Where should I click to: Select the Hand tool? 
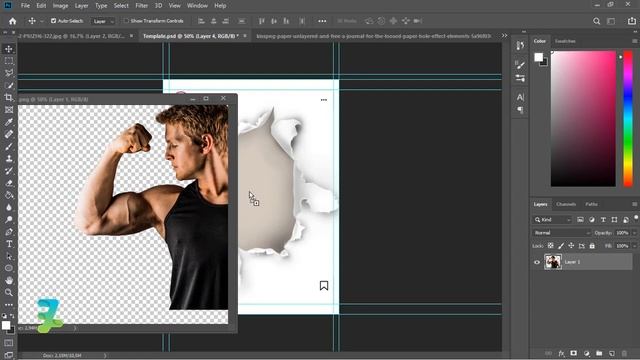(x=9, y=280)
